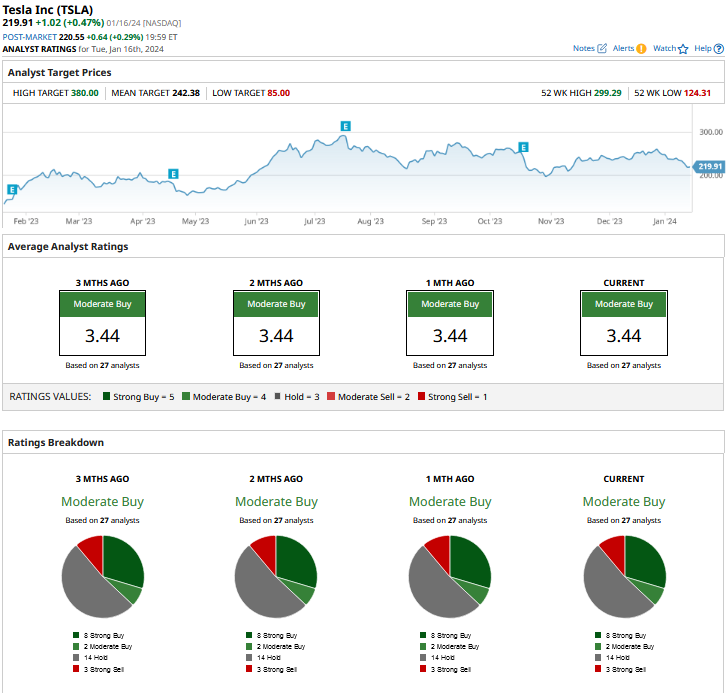Open the Notes edit icon
727x693 pixels.
coord(602,48)
